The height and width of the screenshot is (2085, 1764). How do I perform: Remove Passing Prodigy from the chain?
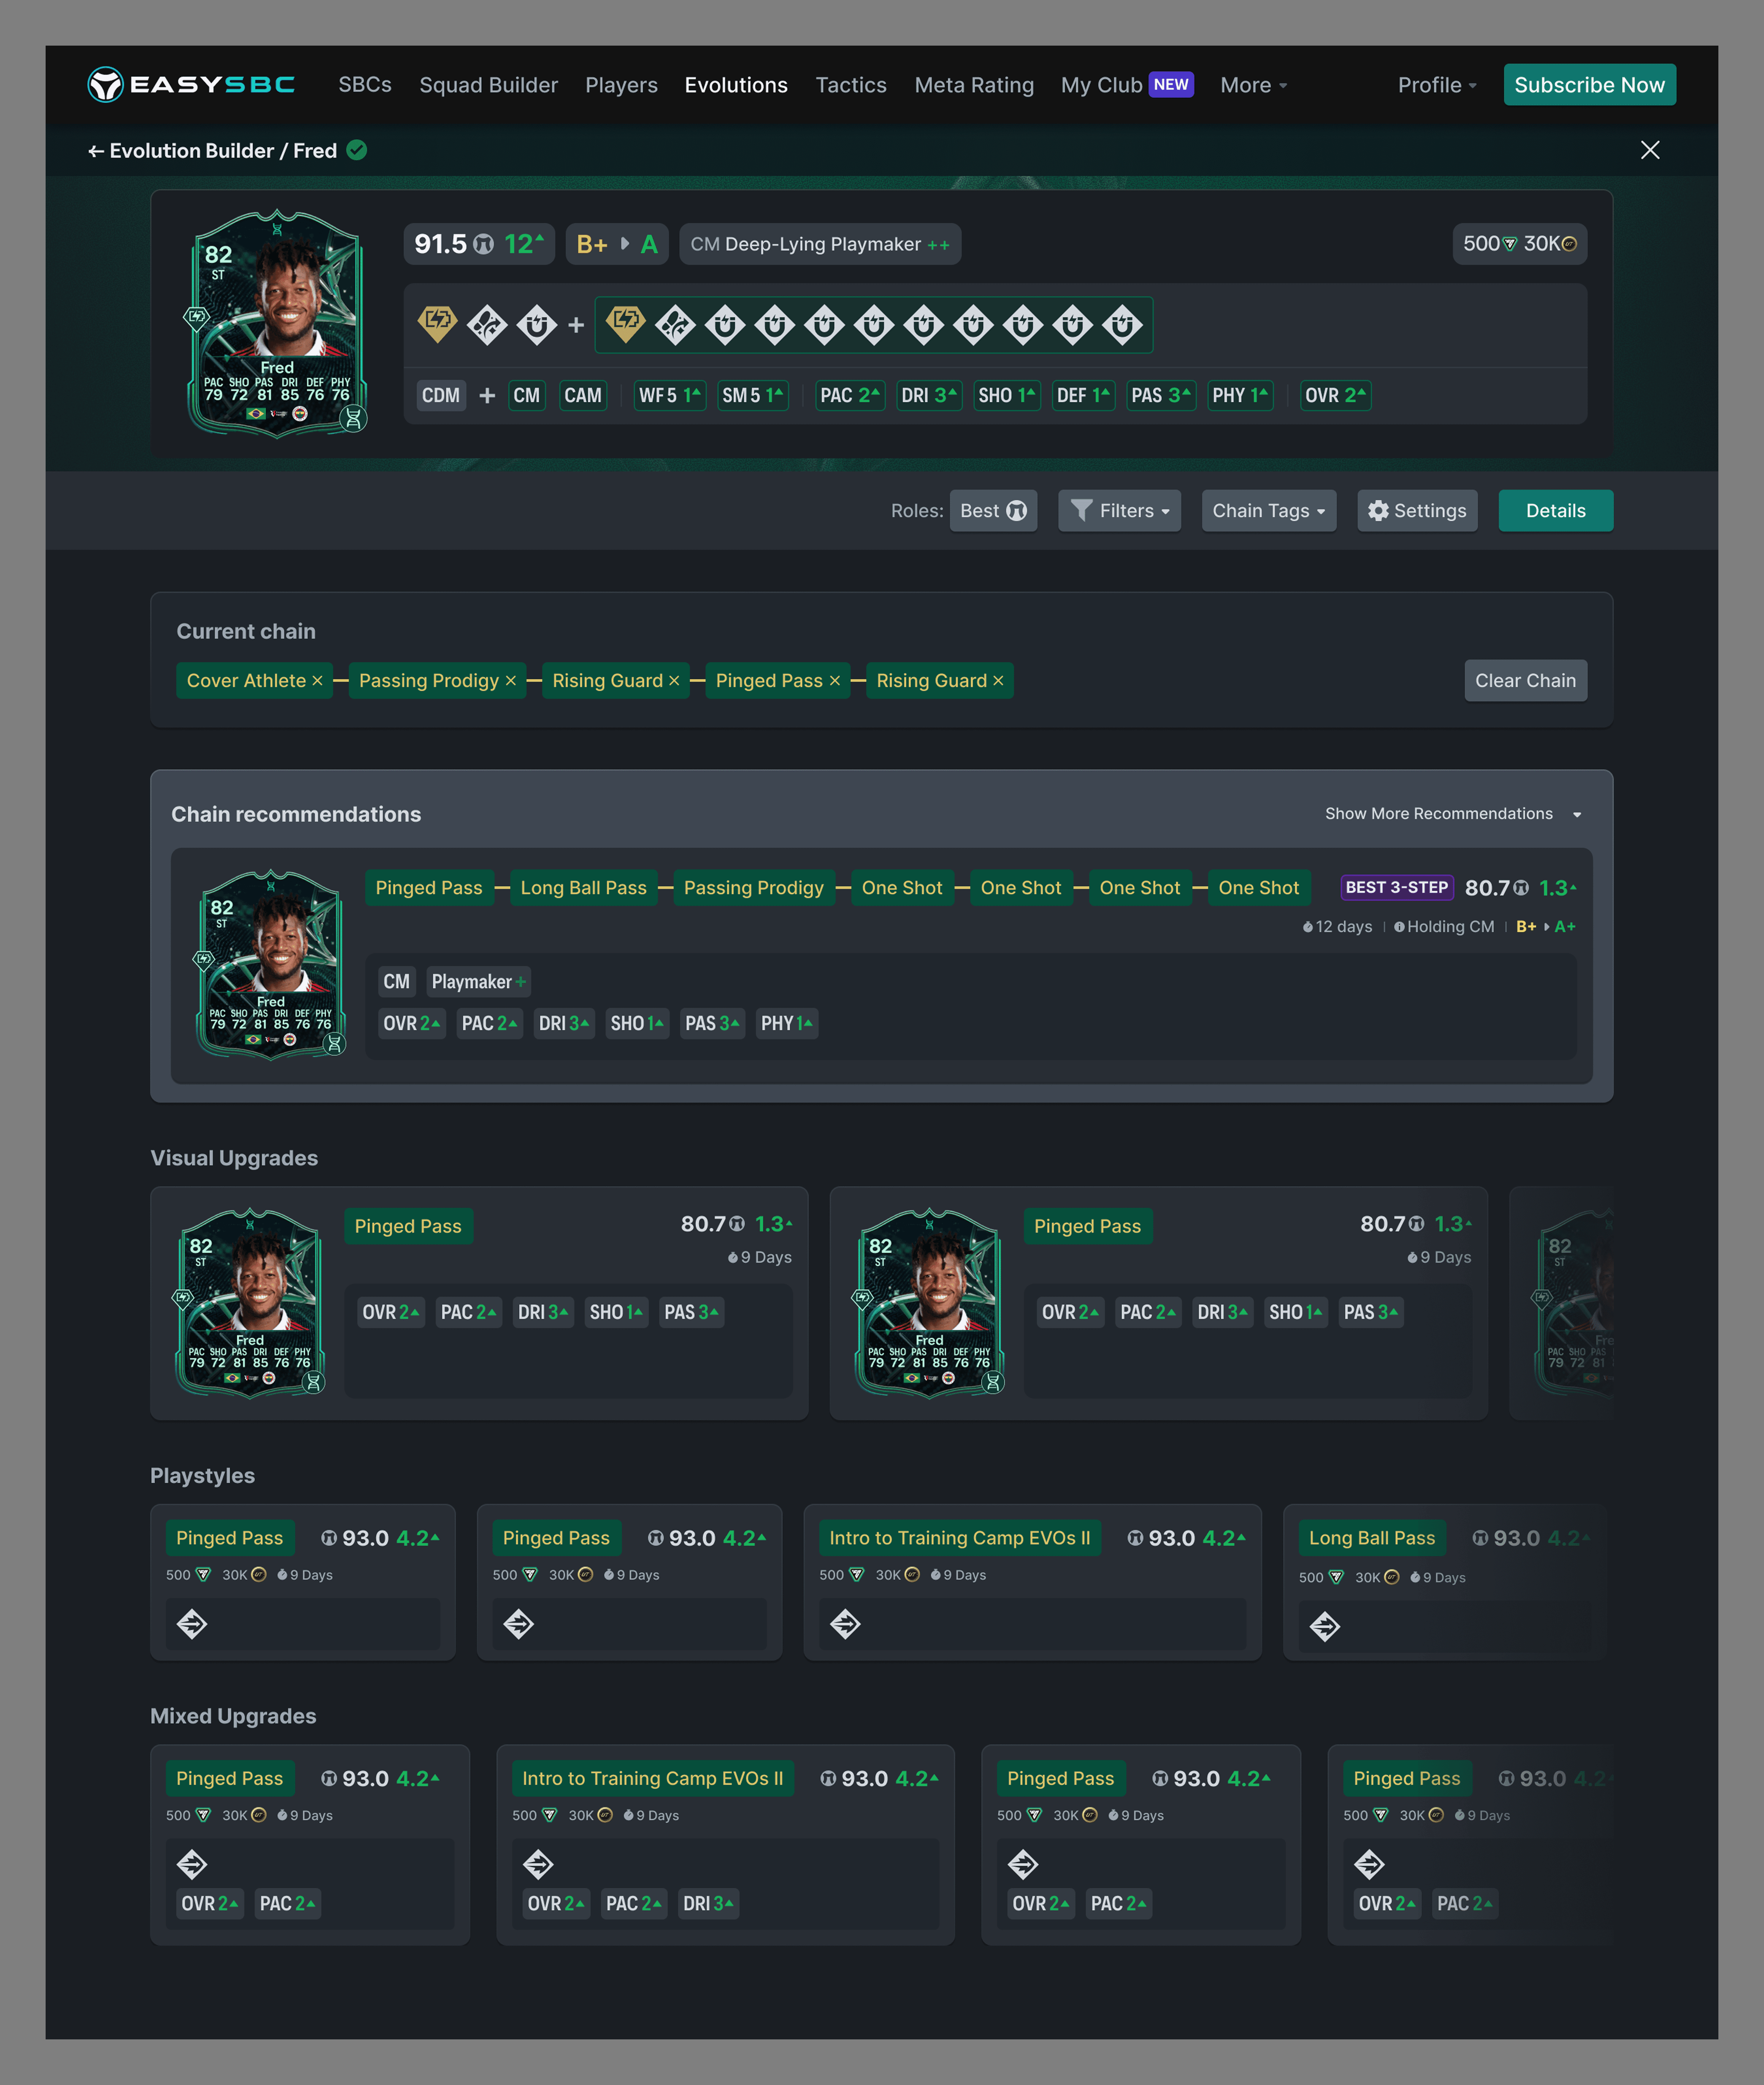511,681
